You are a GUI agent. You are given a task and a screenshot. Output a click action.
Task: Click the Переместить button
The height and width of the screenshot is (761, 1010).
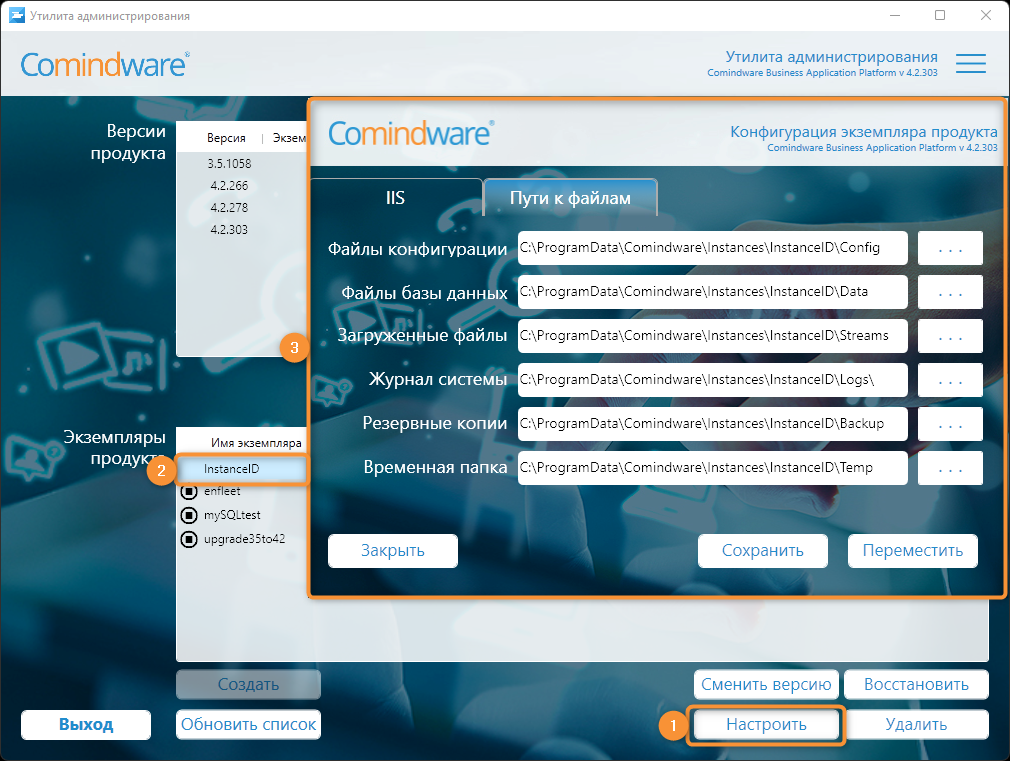point(913,551)
